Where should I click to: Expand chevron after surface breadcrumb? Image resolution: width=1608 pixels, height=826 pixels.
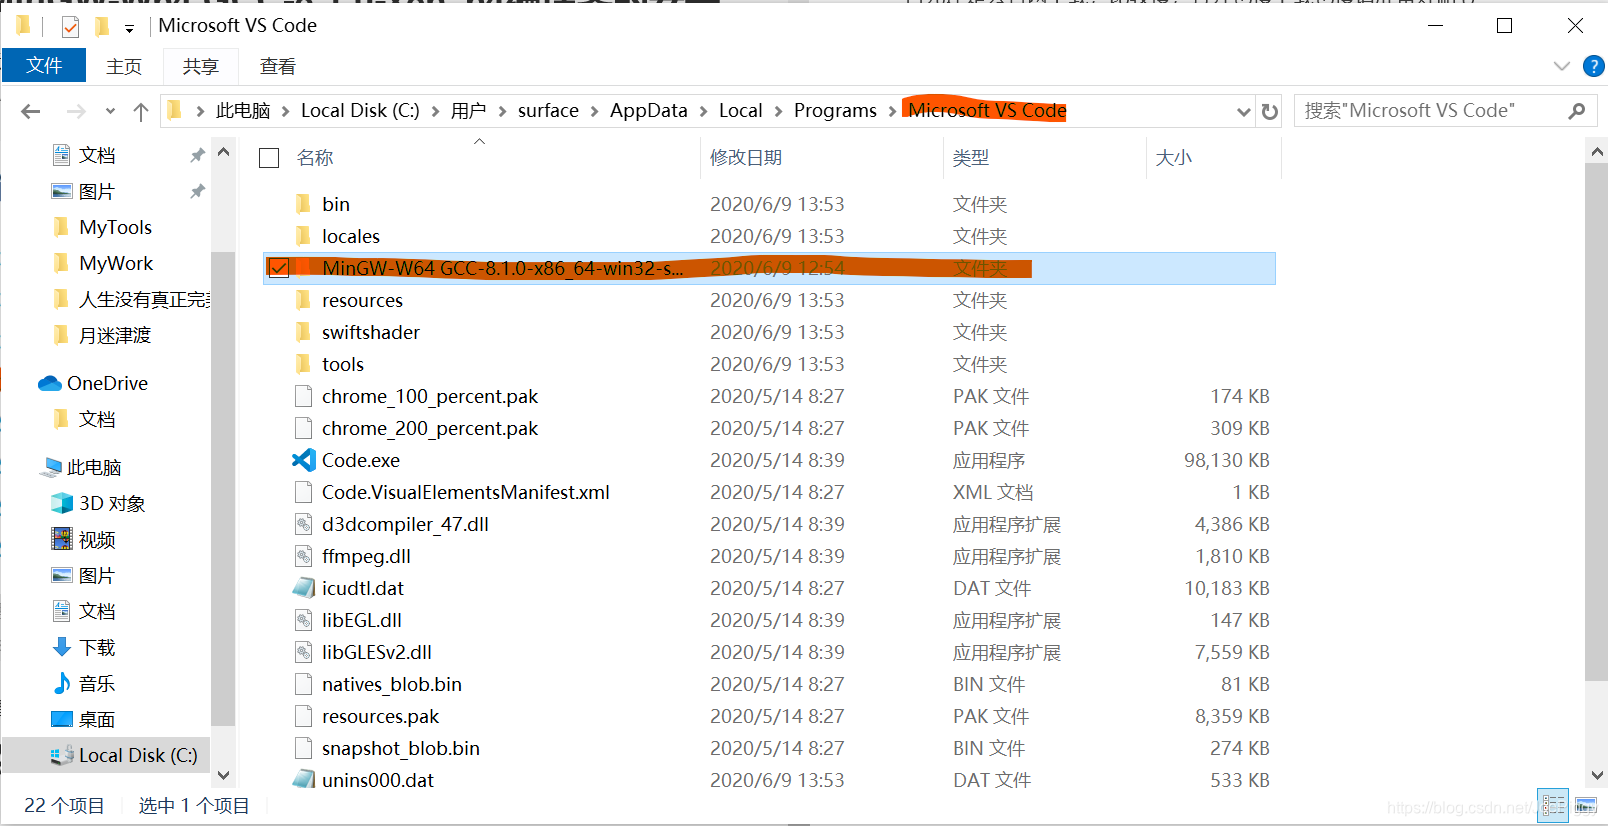(594, 111)
